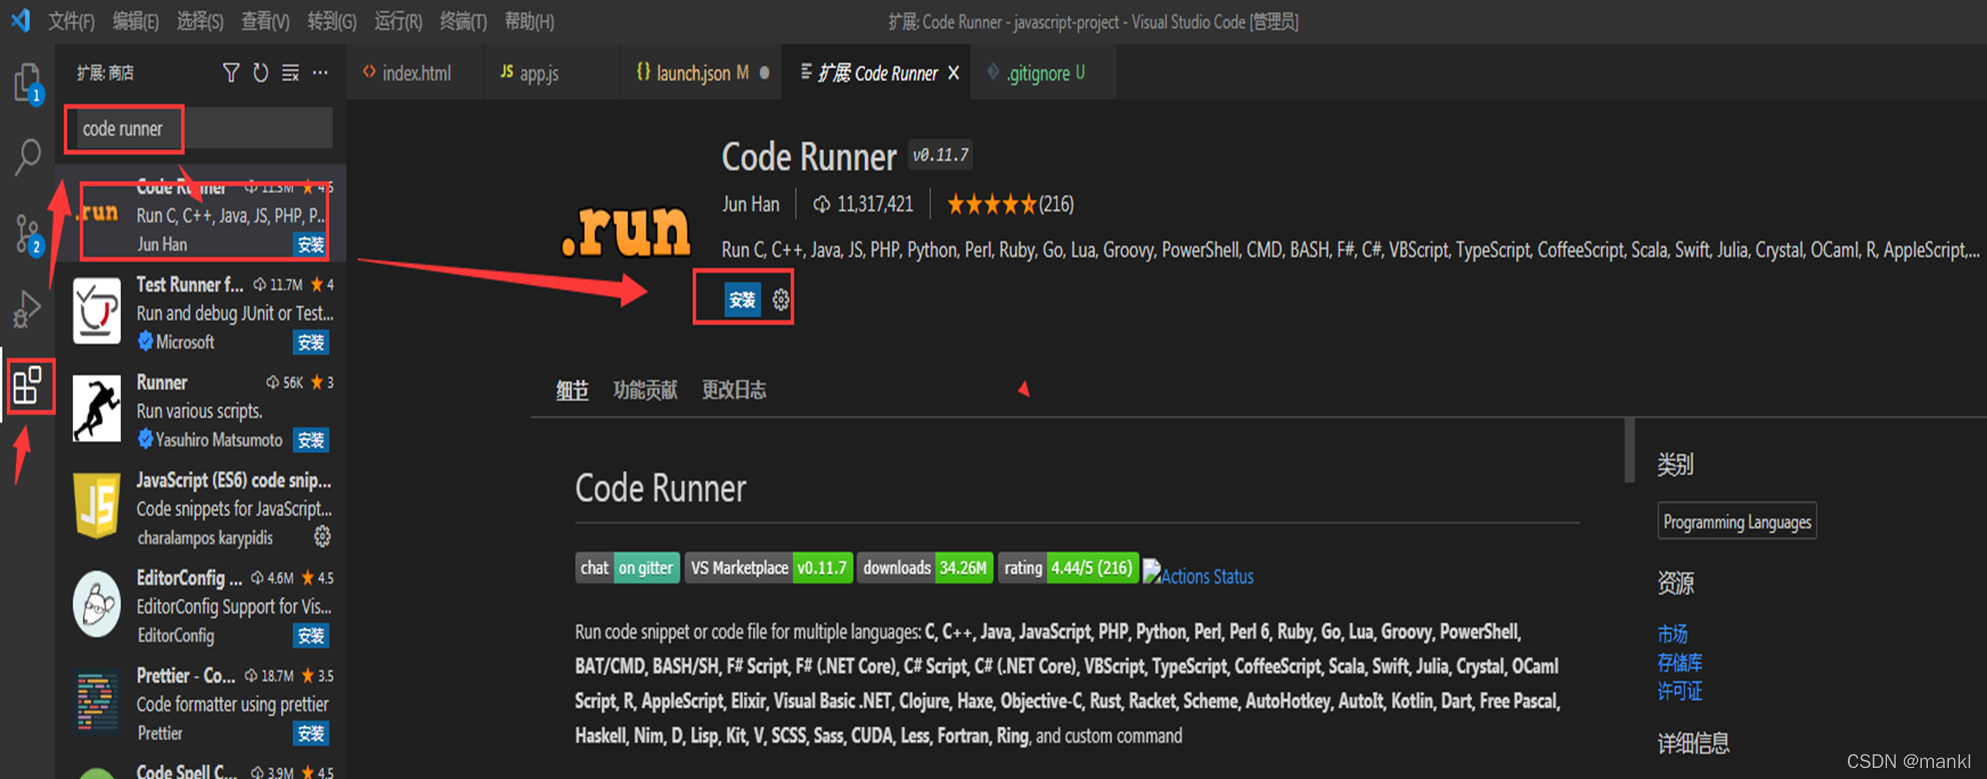Select the Runner extension icon in list
The image size is (1987, 779).
(97, 408)
